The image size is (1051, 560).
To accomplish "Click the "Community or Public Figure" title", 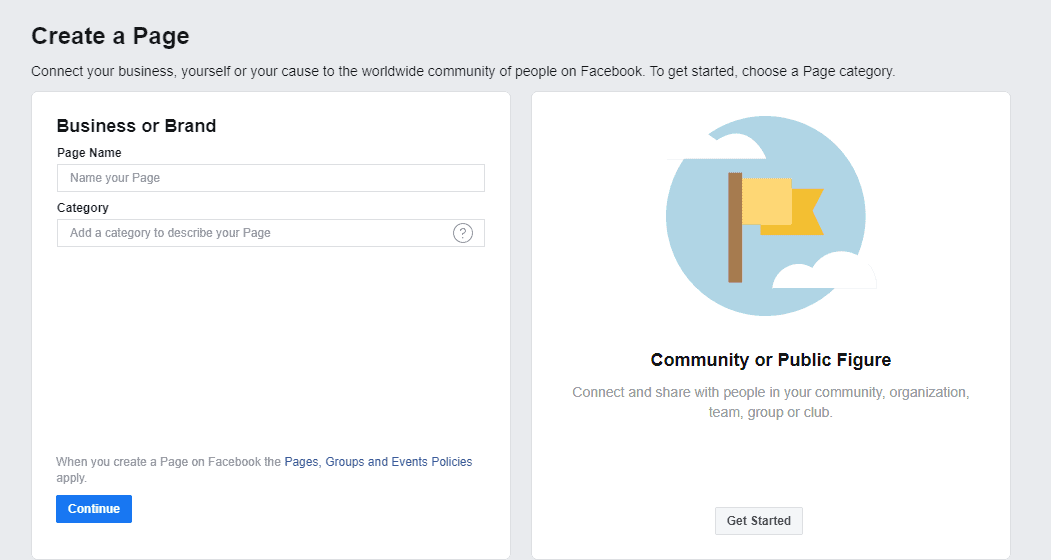I will tap(770, 360).
